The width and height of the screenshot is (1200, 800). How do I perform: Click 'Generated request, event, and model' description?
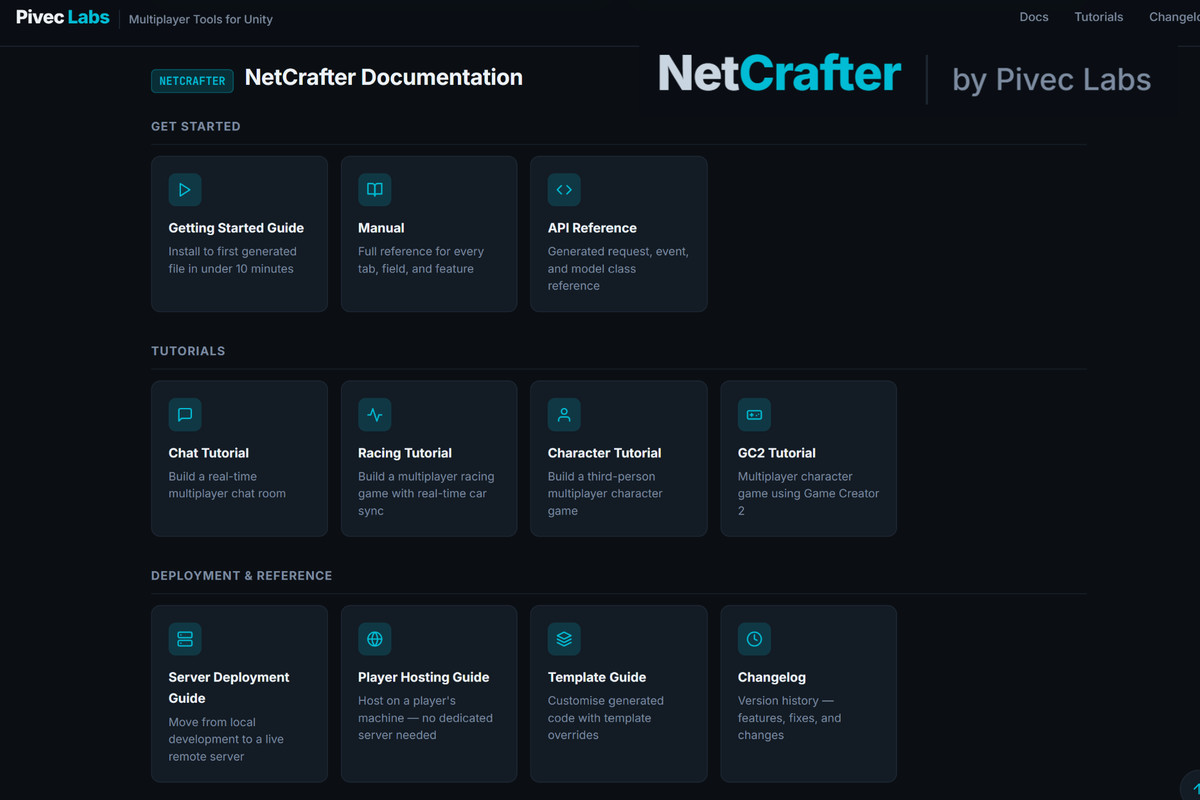pyautogui.click(x=618, y=268)
